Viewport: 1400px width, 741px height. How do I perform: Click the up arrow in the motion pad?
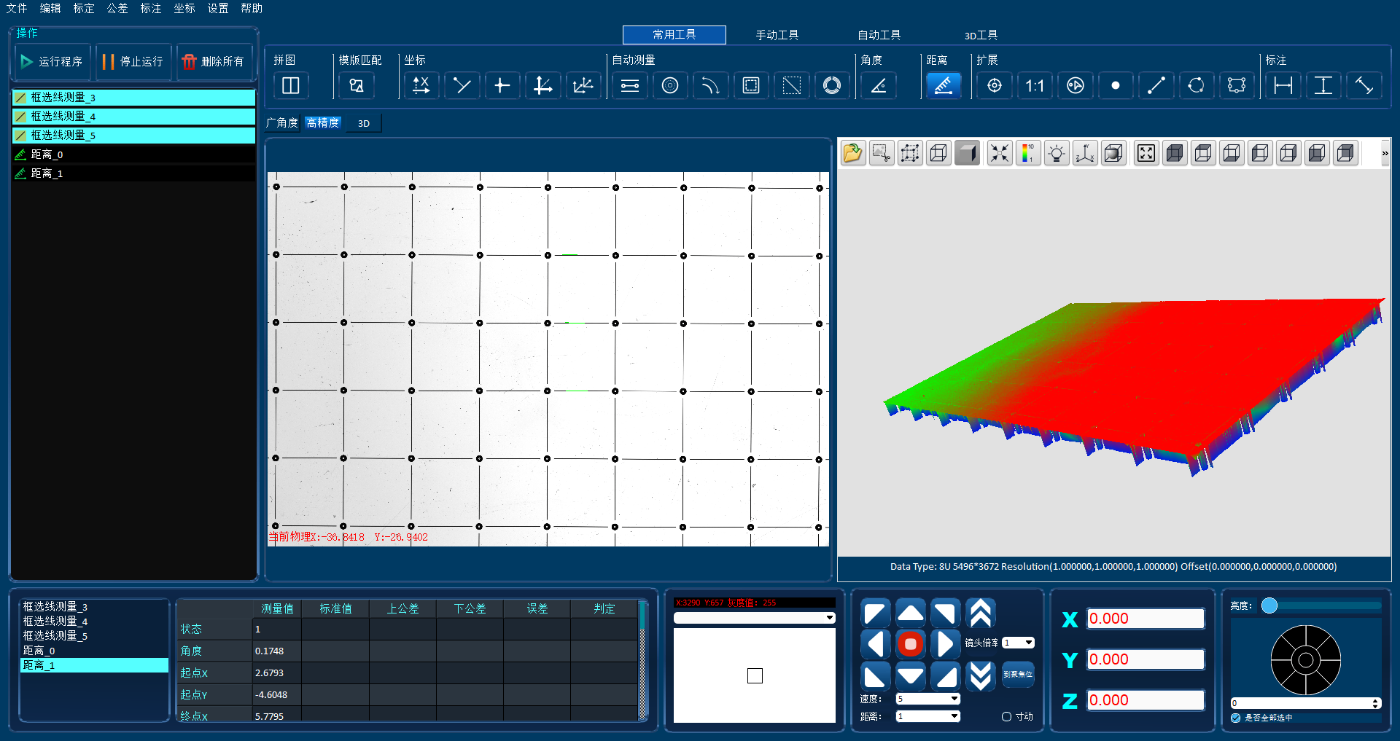[910, 613]
